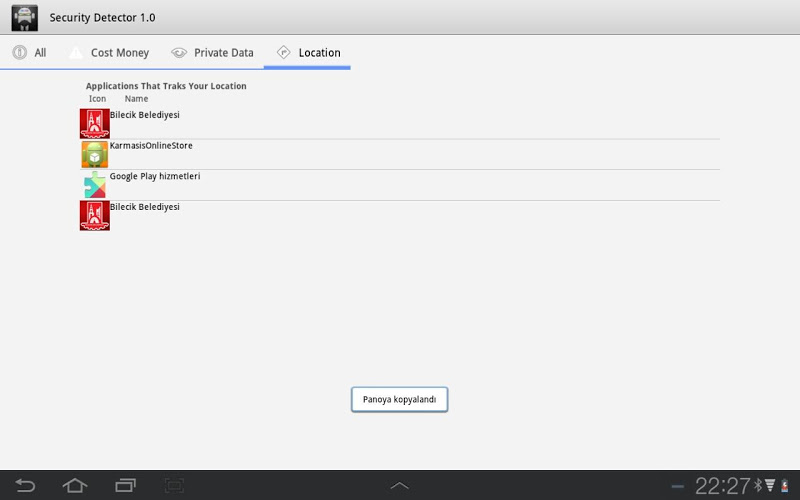Tap the warning triangle icon for Cost Money
Viewport: 800px width, 500px height.
(x=76, y=53)
